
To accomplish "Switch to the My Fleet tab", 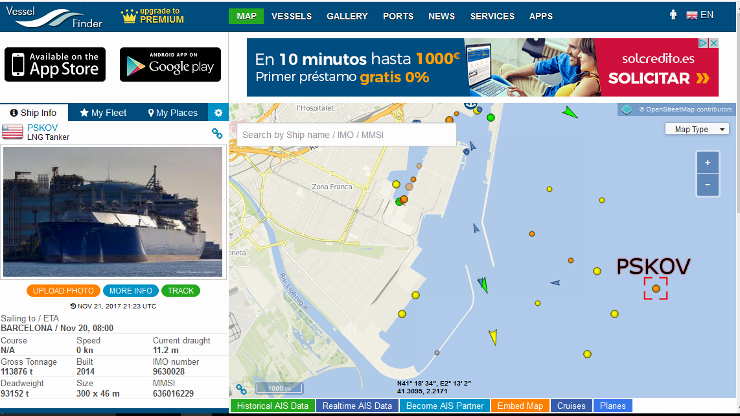I will pos(103,113).
